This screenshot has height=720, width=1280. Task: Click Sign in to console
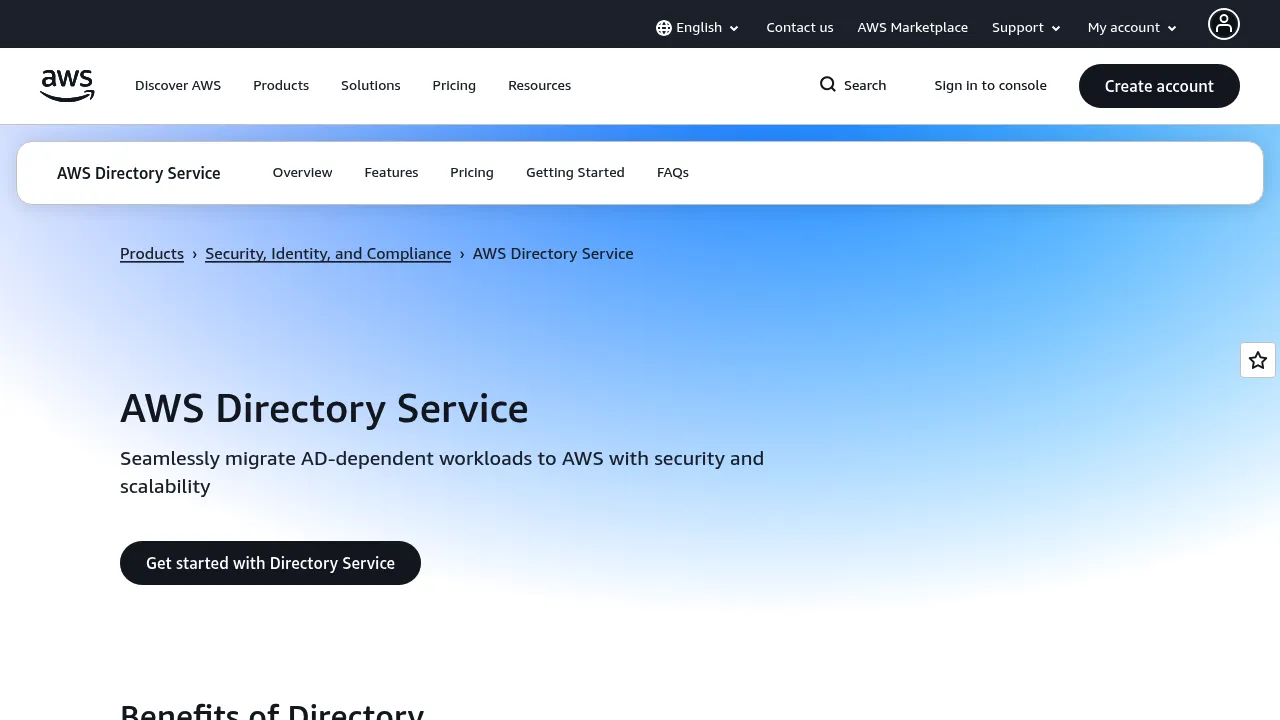[x=991, y=86]
